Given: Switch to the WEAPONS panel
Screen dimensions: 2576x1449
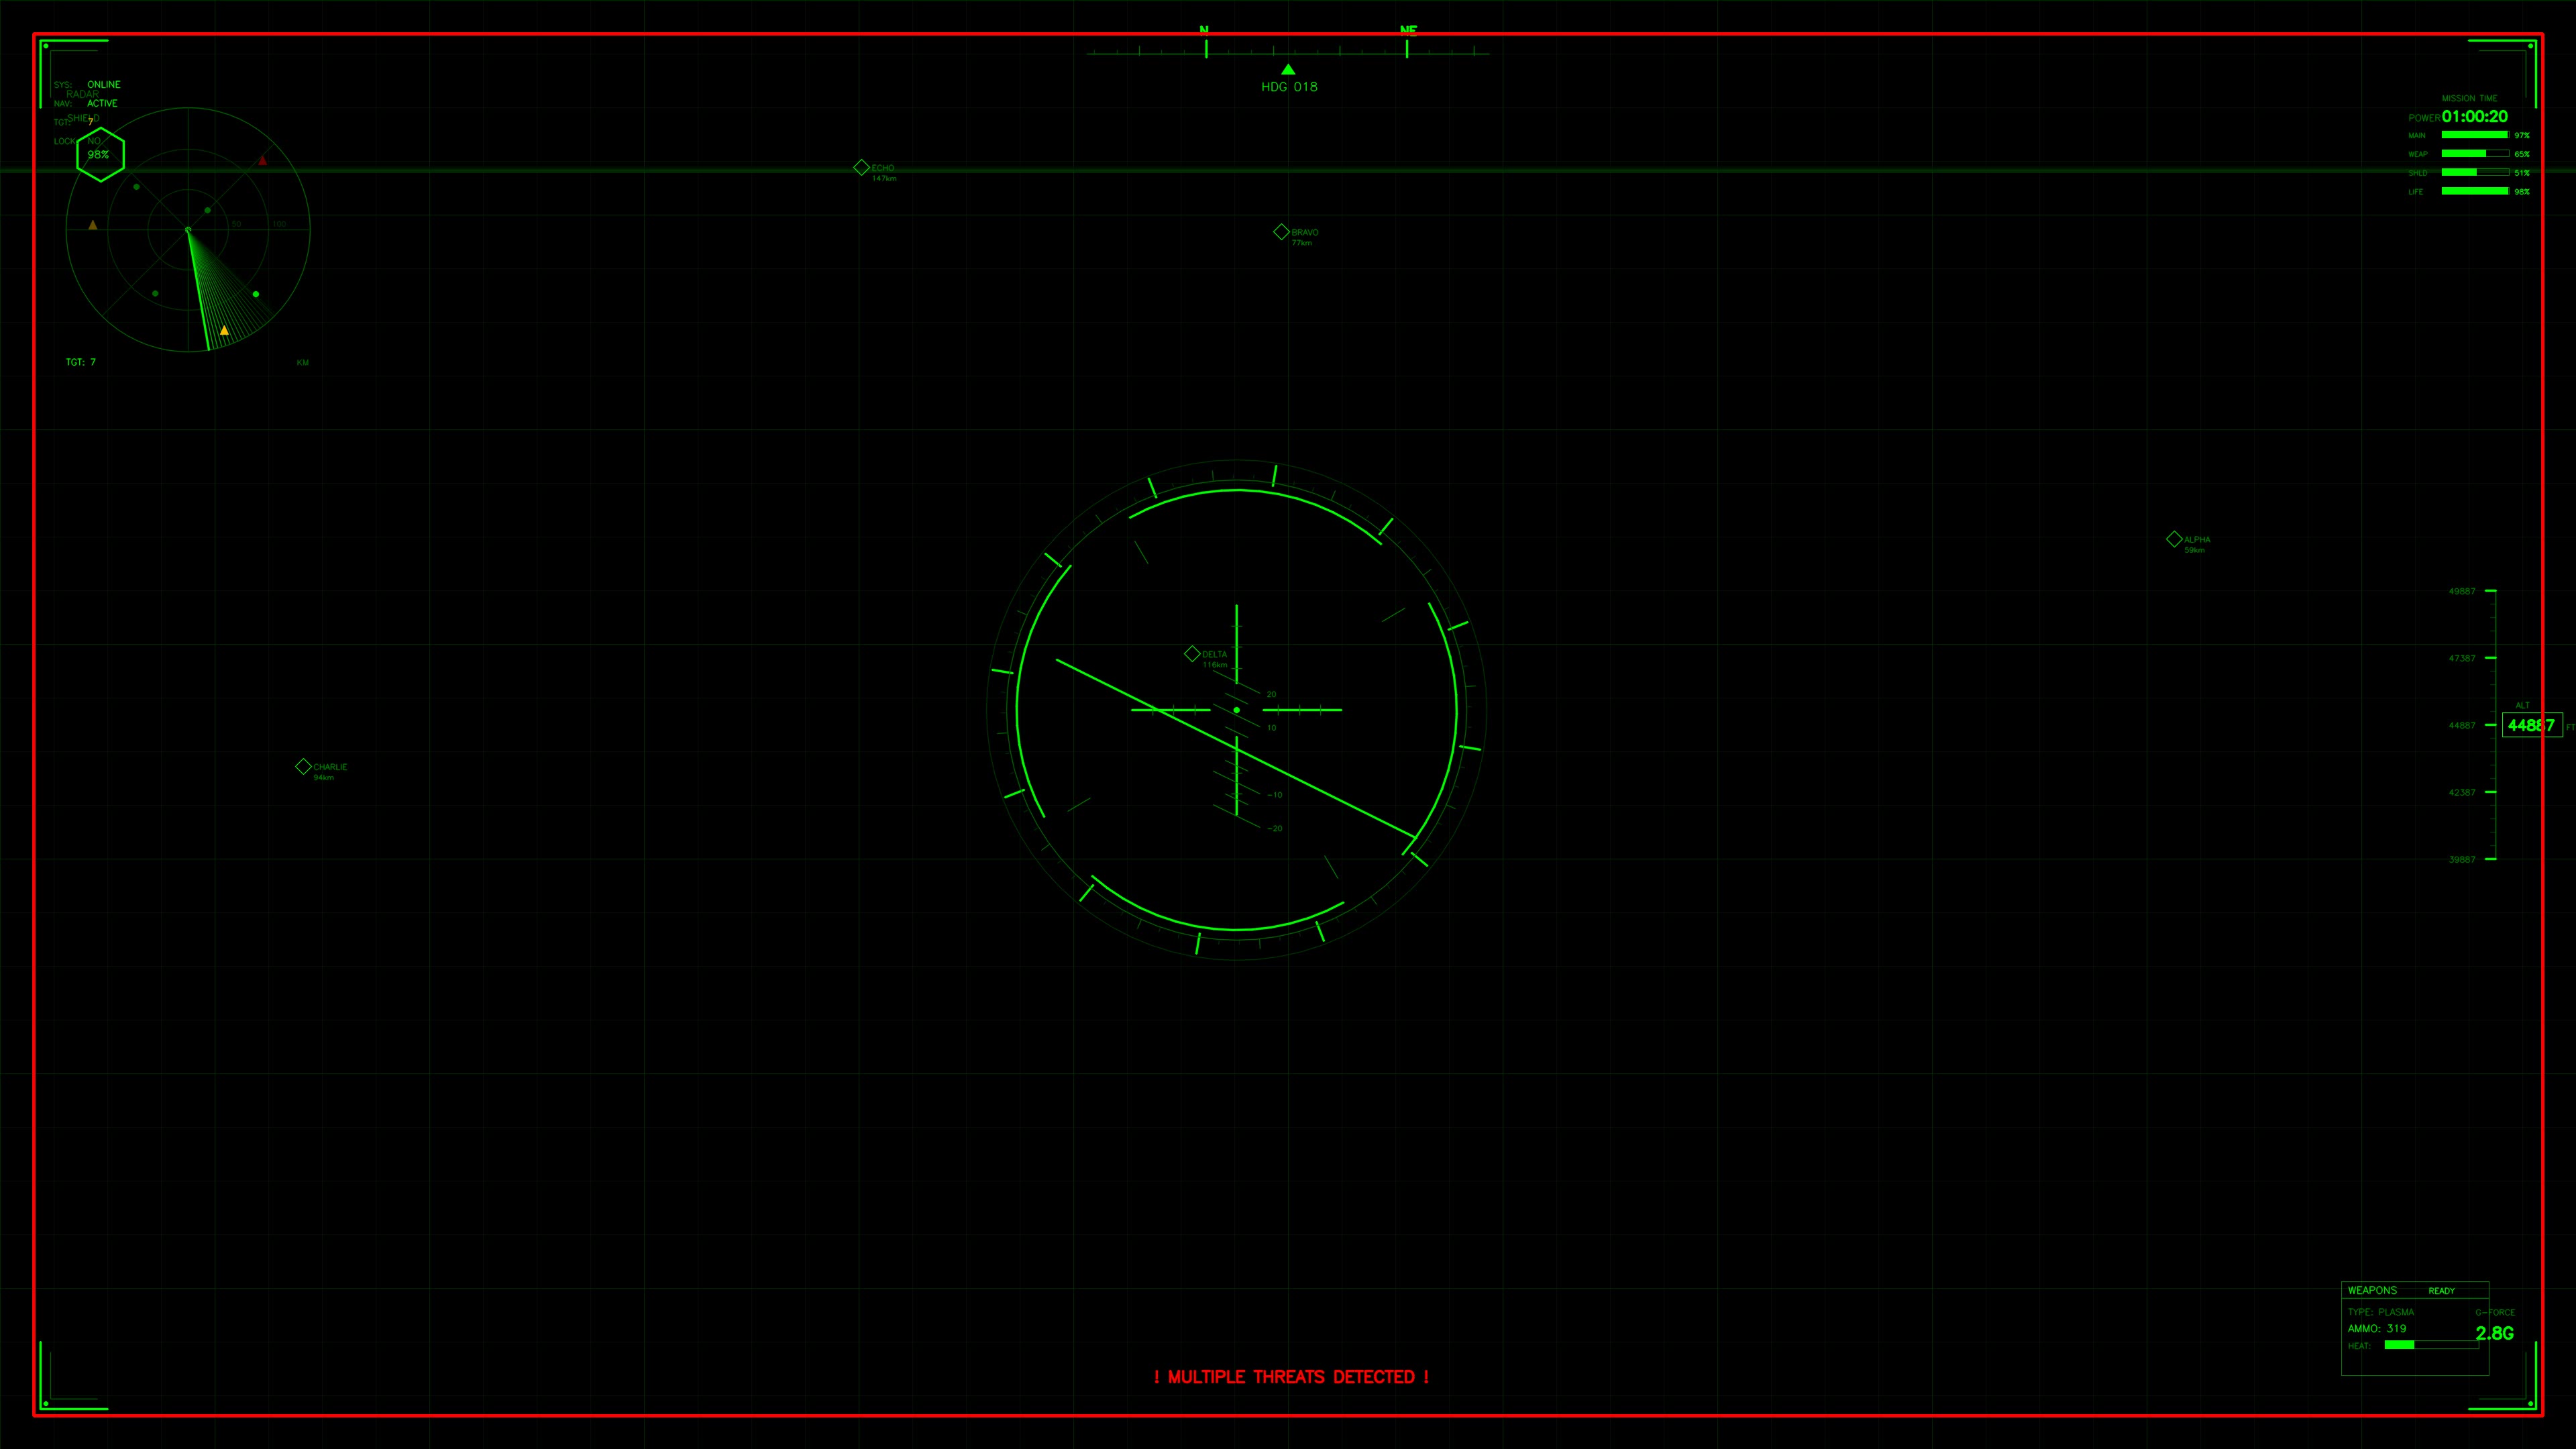Looking at the screenshot, I should pyautogui.click(x=2372, y=1290).
